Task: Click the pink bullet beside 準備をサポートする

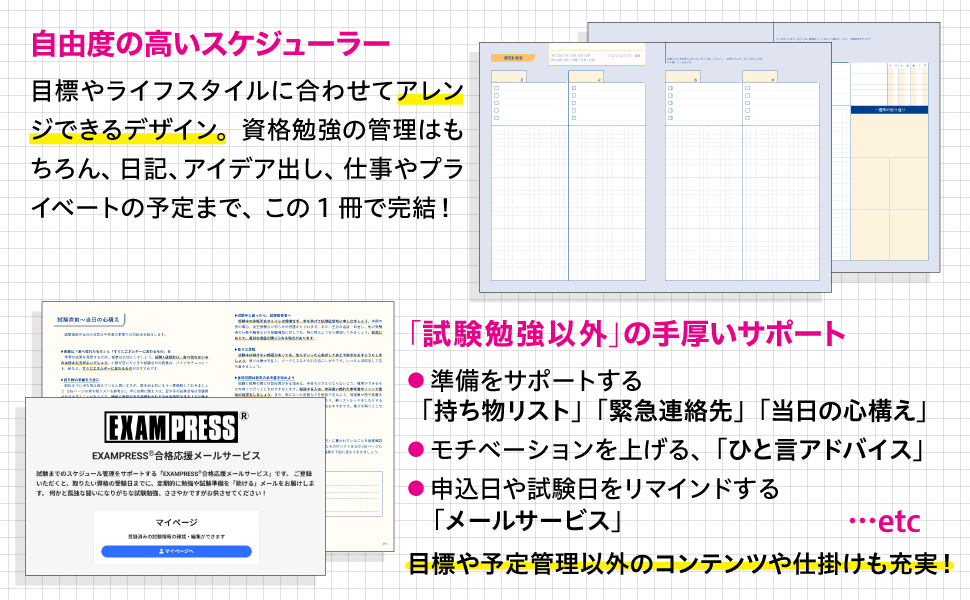Action: tap(416, 381)
